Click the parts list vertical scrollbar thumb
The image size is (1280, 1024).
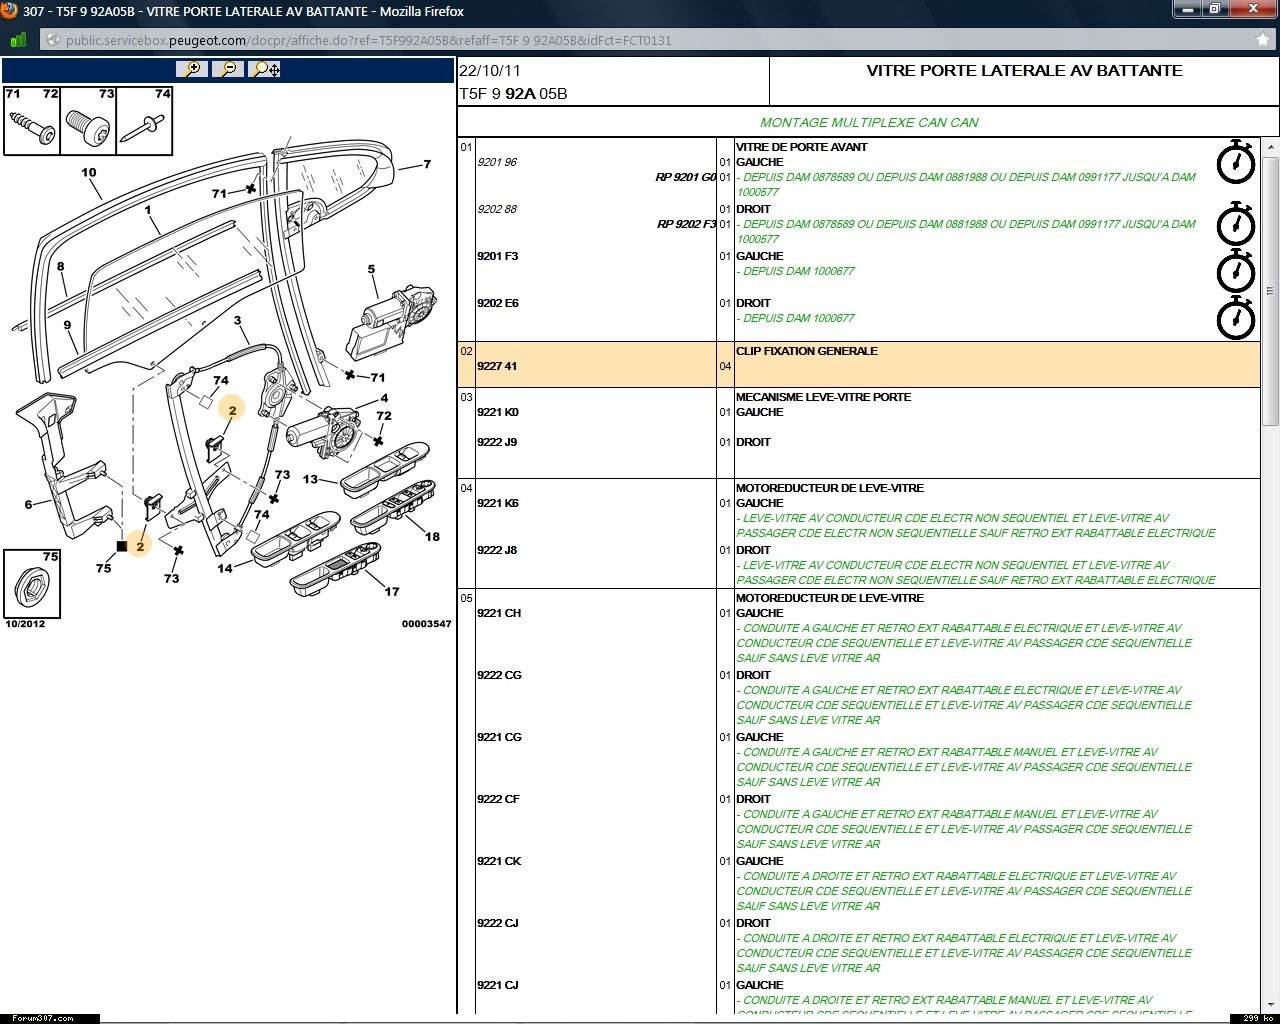pyautogui.click(x=1270, y=290)
